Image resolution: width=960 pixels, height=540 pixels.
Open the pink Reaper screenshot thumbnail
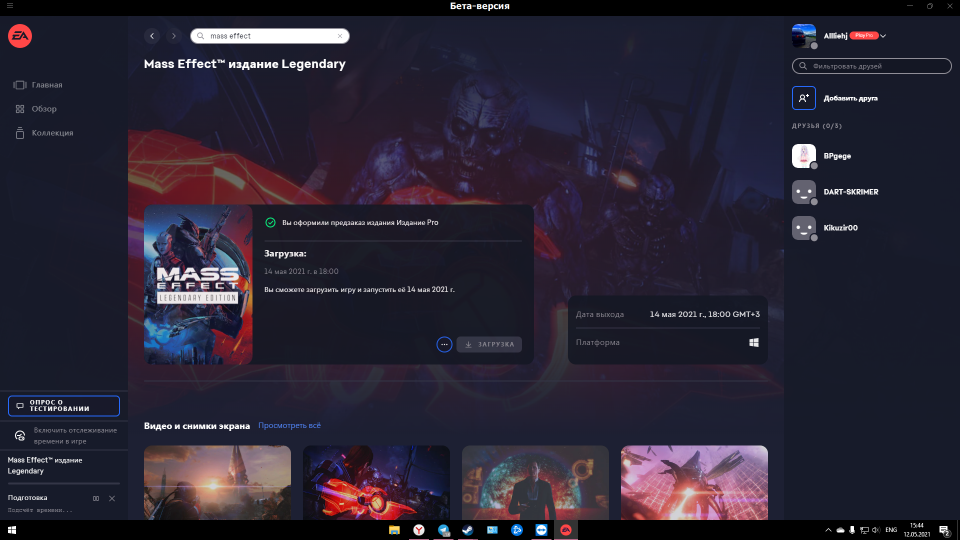click(694, 482)
